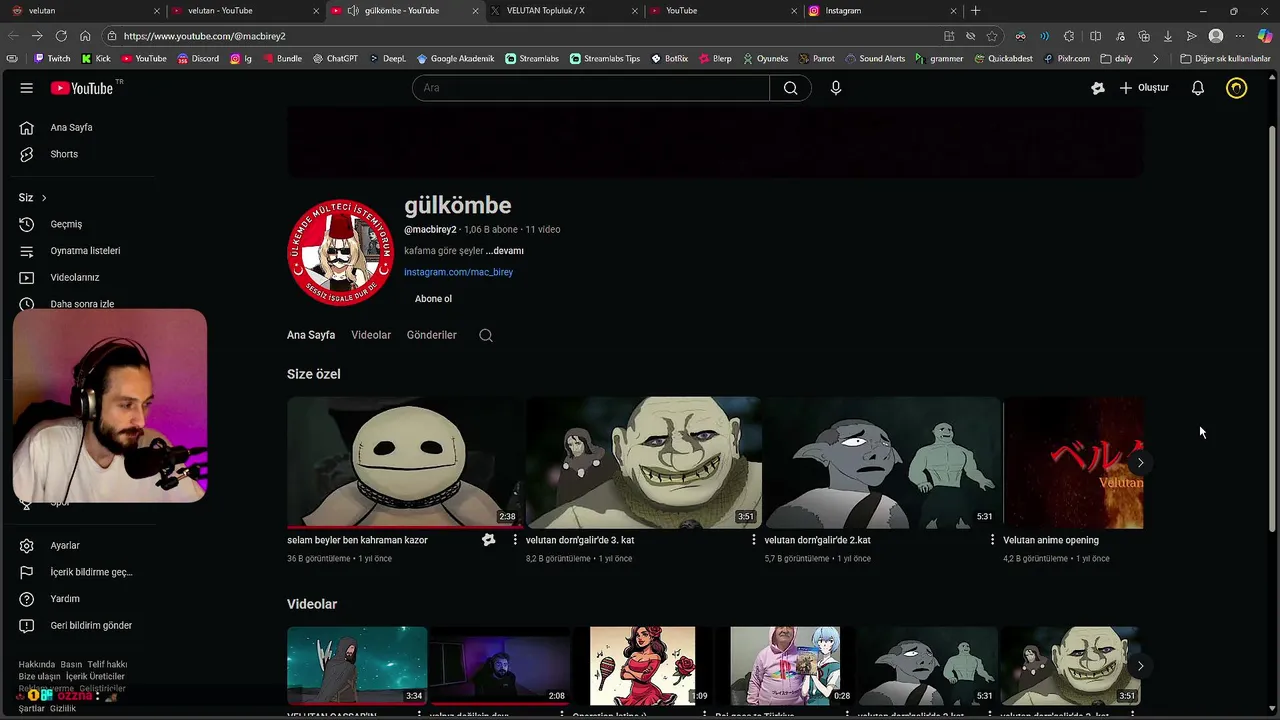This screenshot has width=1280, height=720.
Task: Click the search magnifier button
Action: [x=790, y=88]
